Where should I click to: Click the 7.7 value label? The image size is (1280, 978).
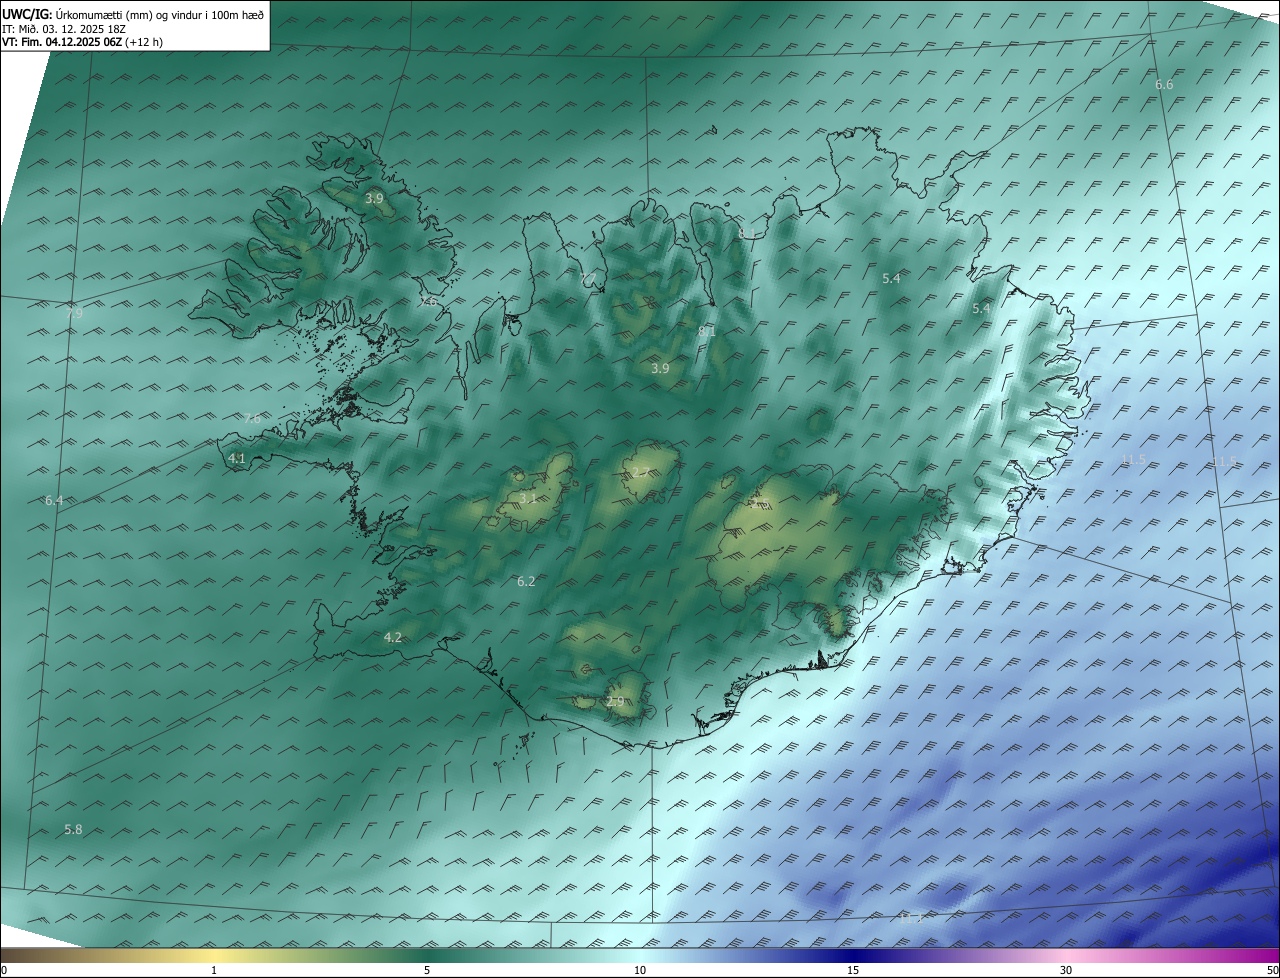pos(589,277)
